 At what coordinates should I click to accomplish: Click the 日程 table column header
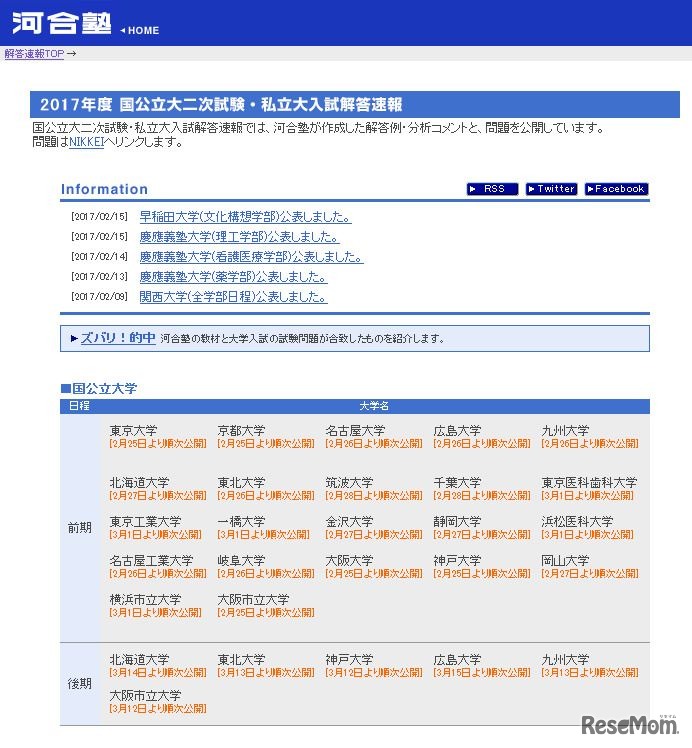coord(79,406)
